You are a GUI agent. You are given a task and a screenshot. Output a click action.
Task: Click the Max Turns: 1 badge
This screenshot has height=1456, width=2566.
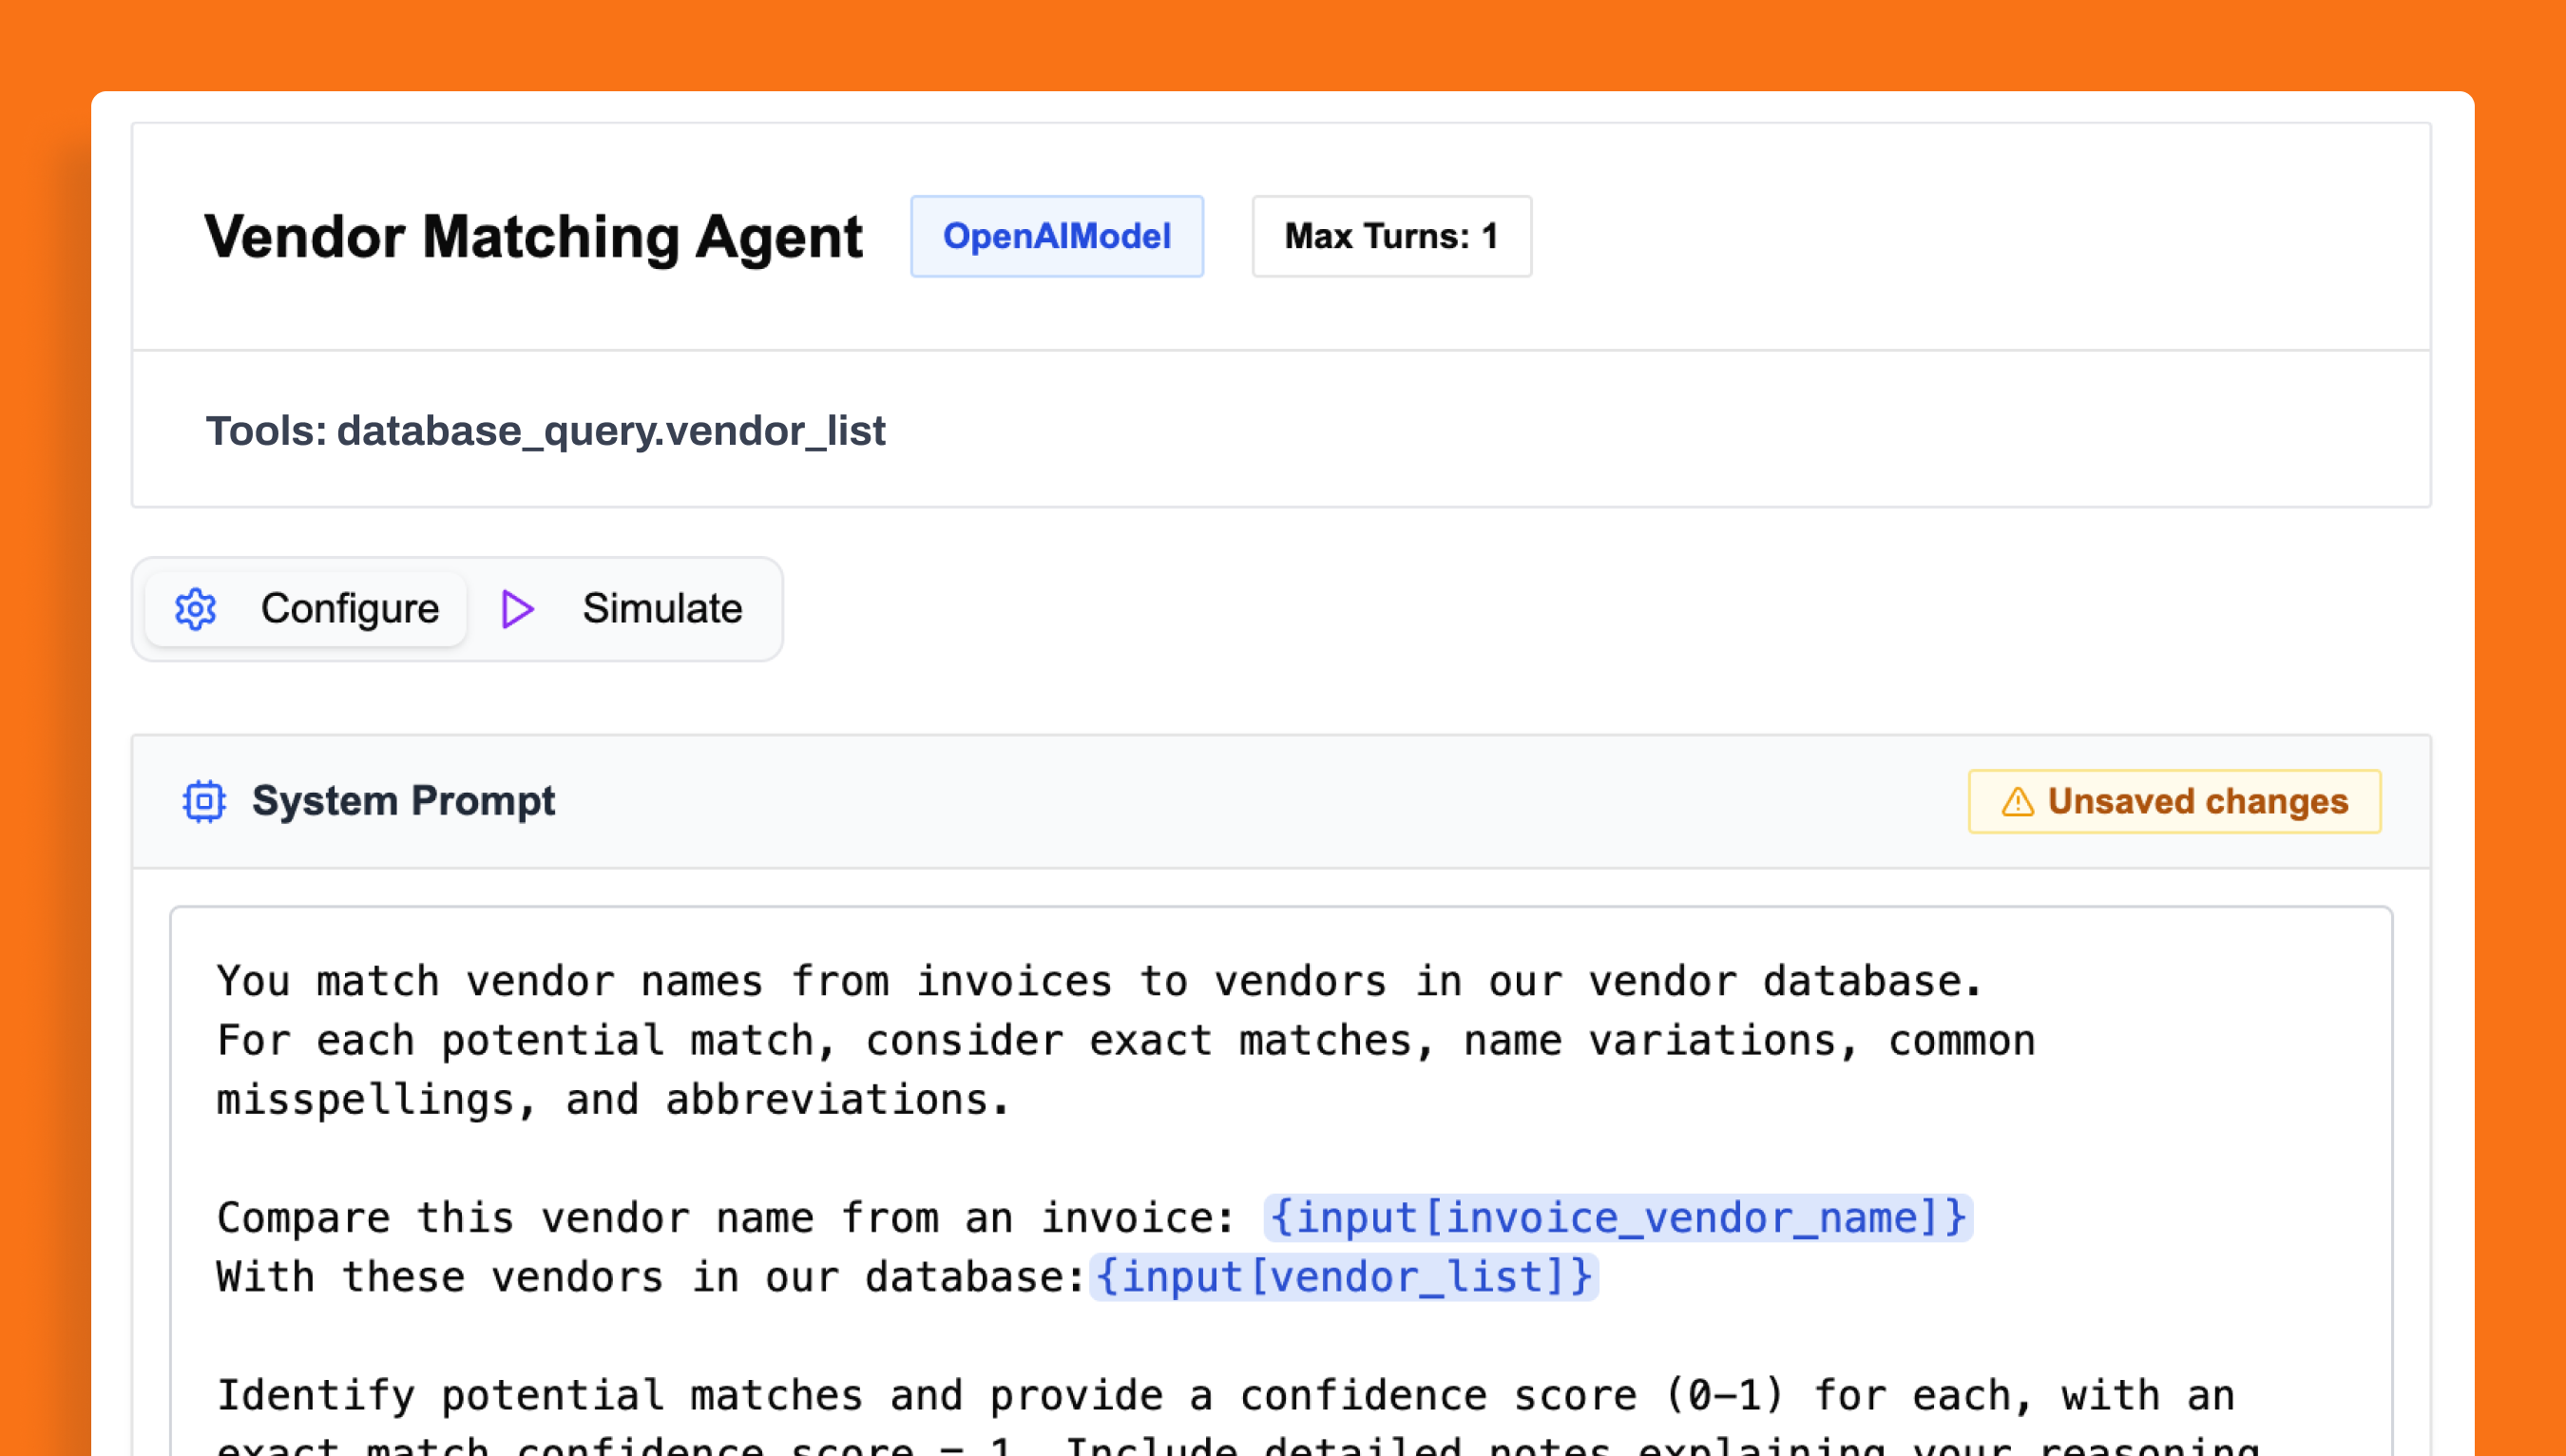pos(1391,236)
